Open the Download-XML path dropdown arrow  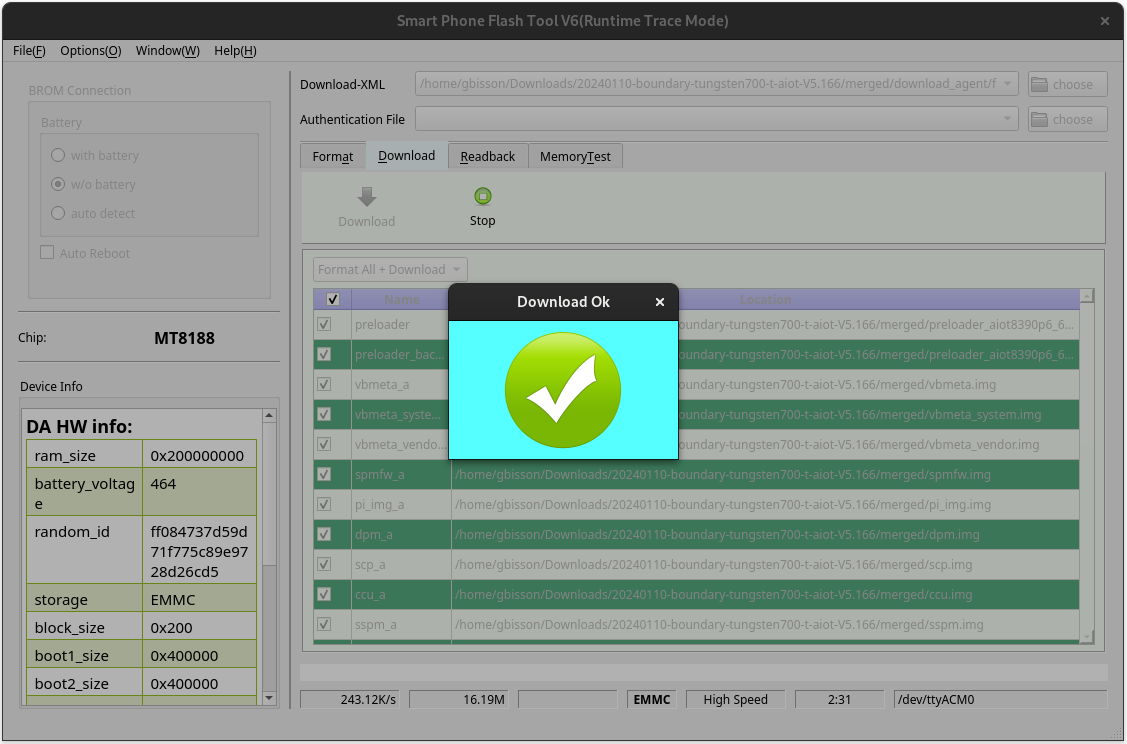point(1007,83)
